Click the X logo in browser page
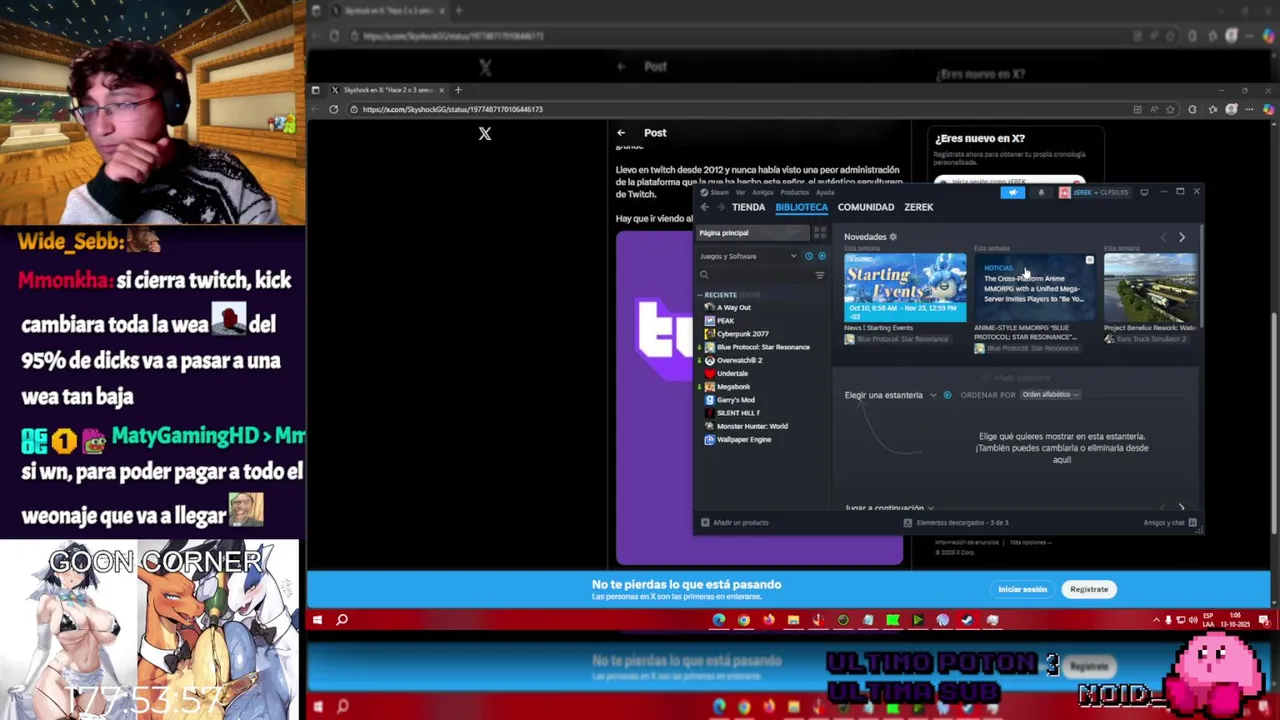1280x720 pixels. [485, 134]
